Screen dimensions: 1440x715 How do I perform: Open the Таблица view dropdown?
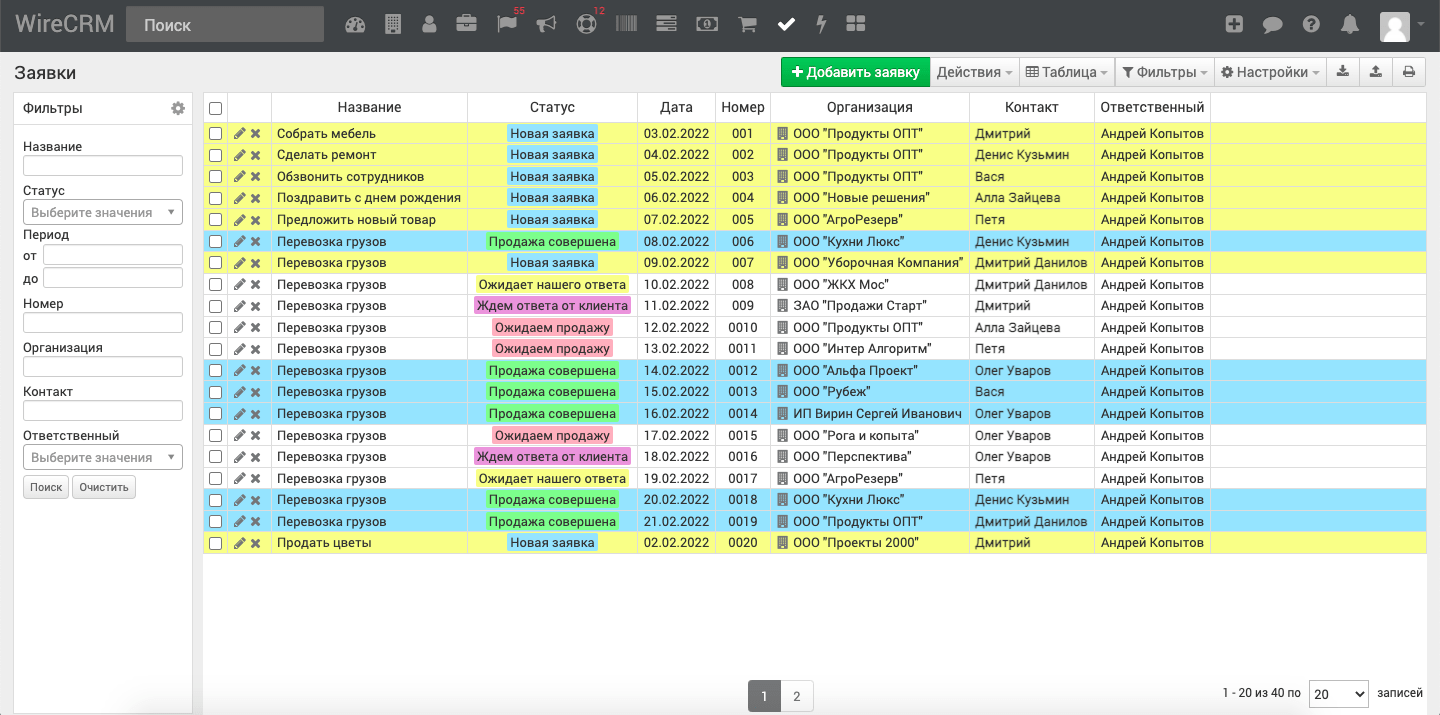click(1066, 72)
